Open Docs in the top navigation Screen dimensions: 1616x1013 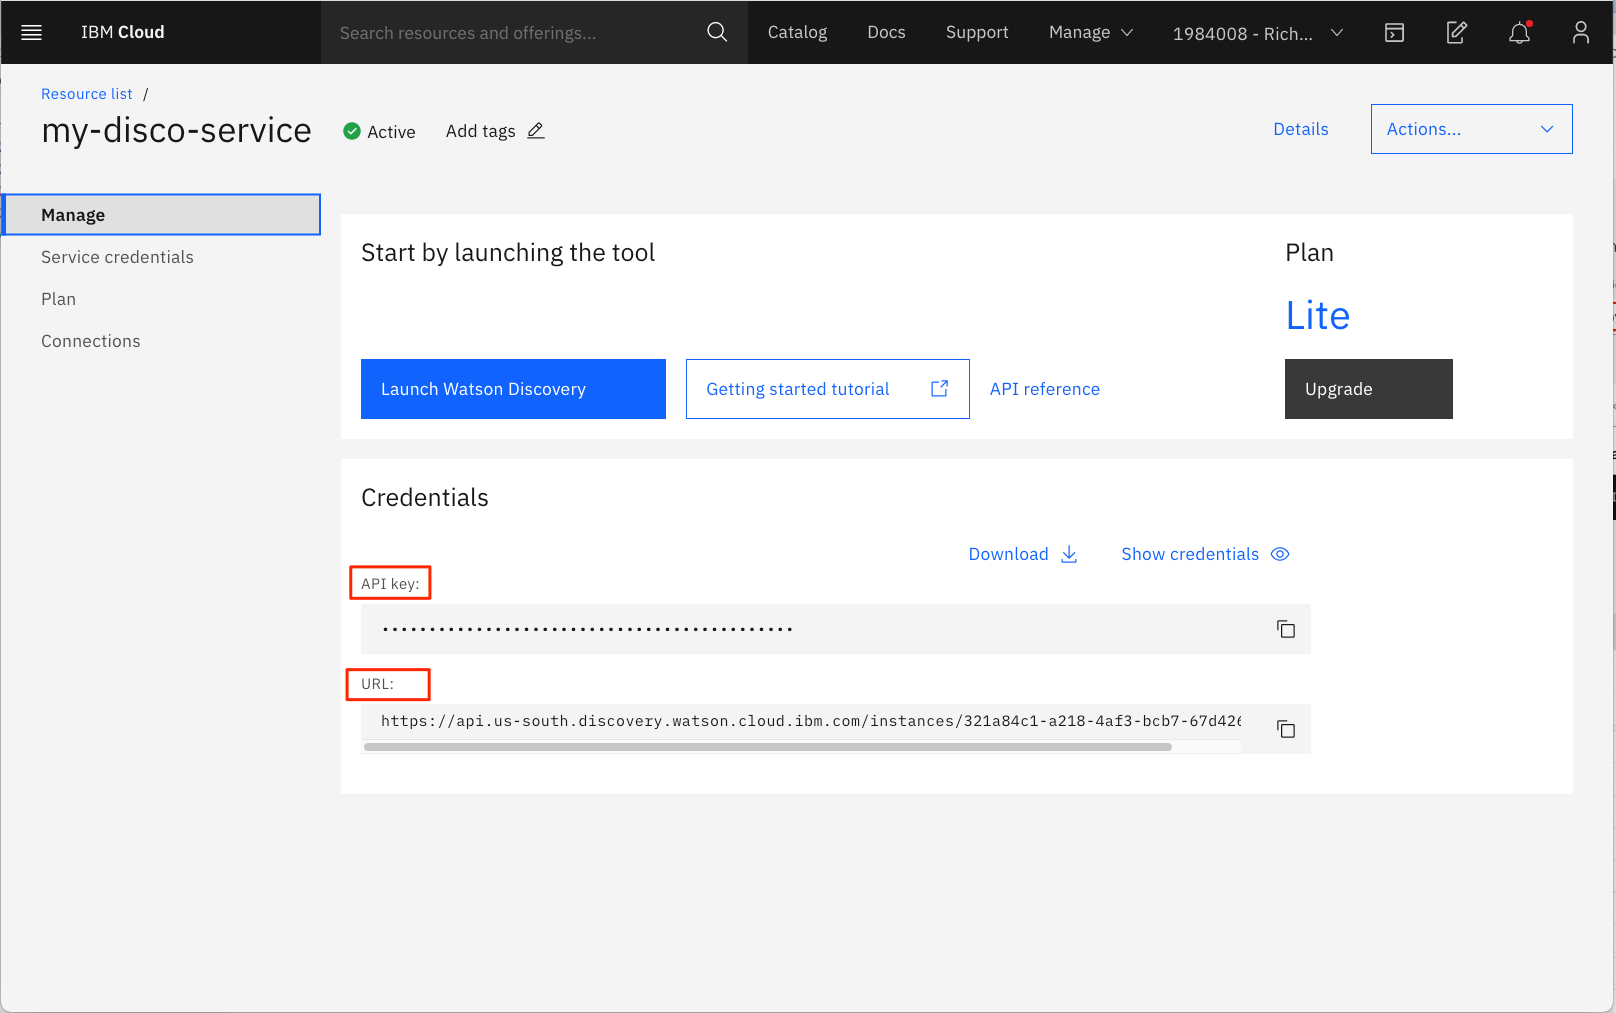pos(886,32)
